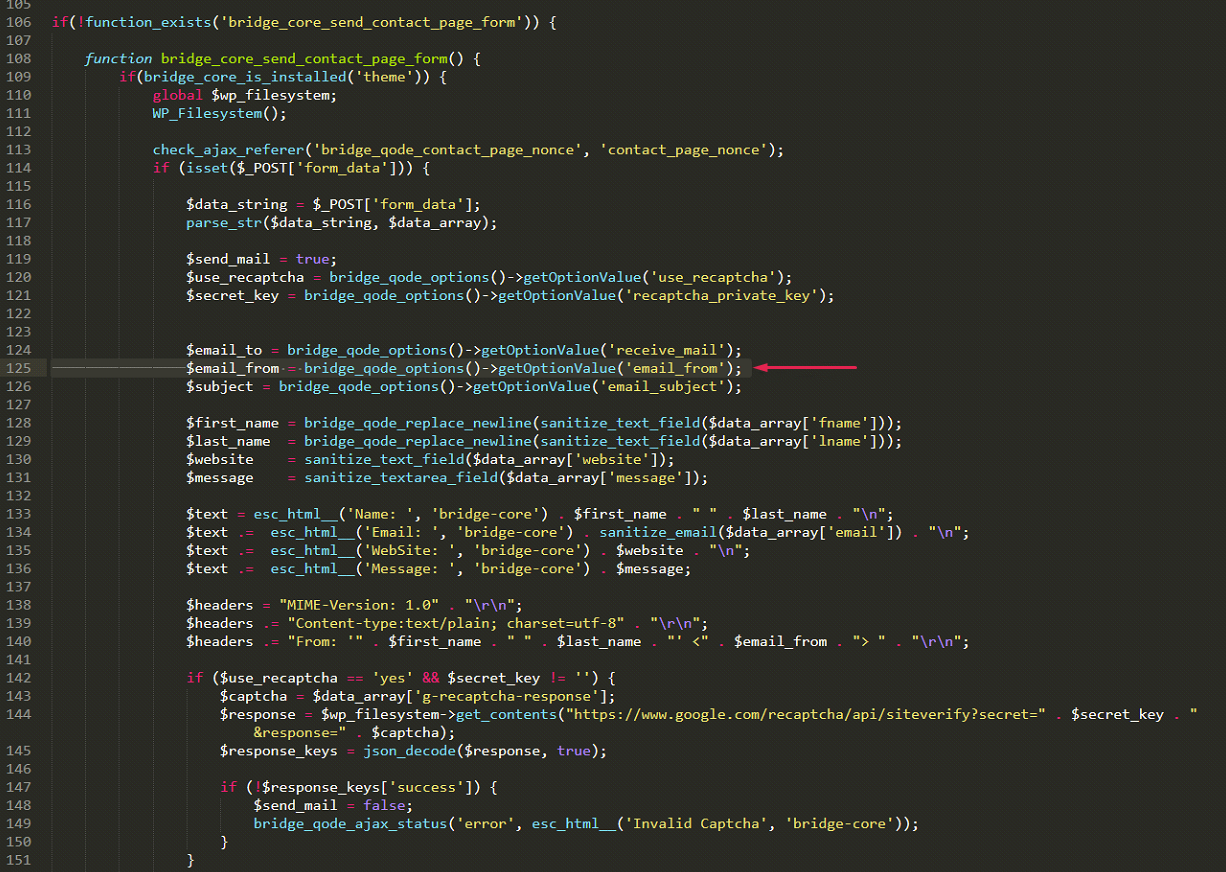
Task: Click check_ajax_referer on line 113
Action: [228, 150]
